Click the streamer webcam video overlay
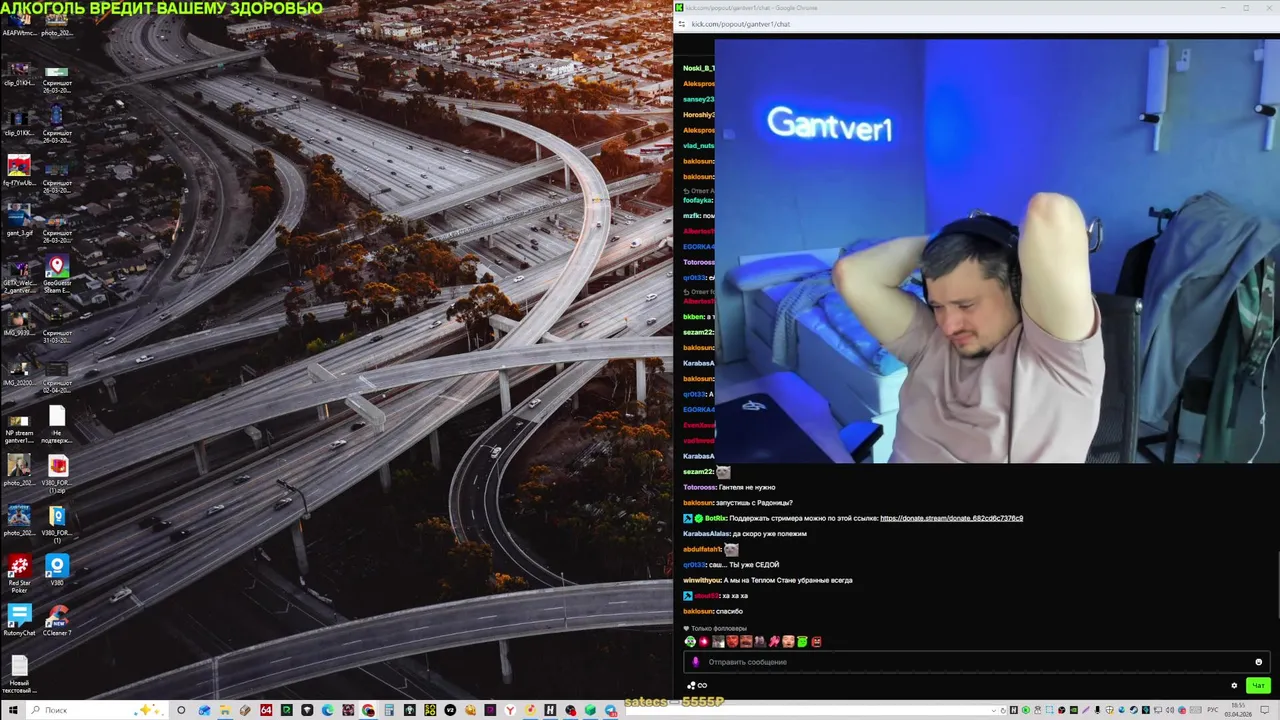This screenshot has width=1280, height=720. point(997,250)
